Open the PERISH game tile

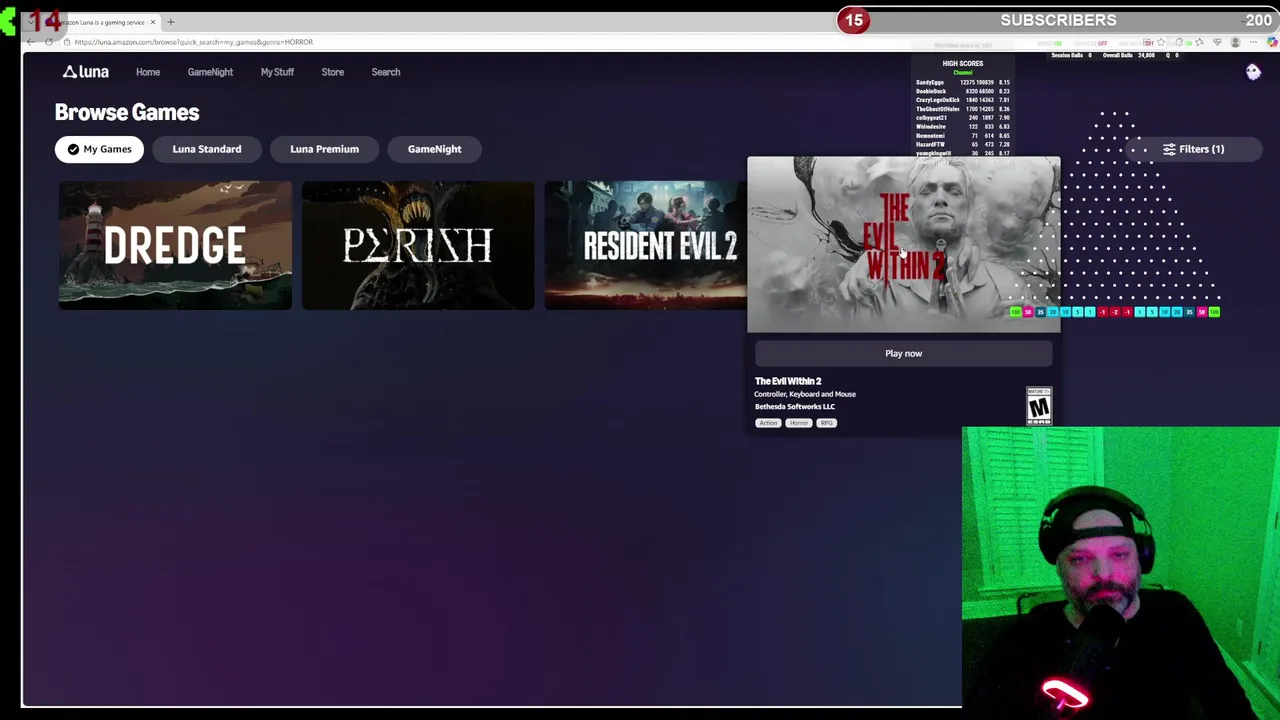[418, 245]
